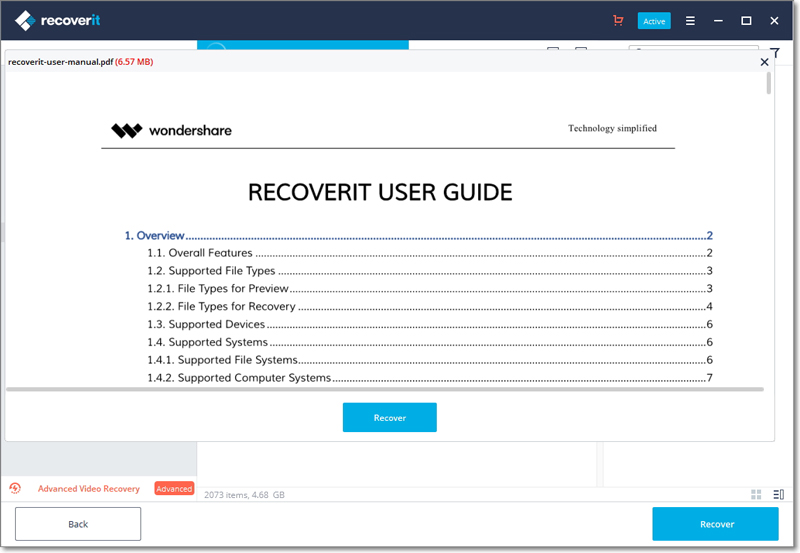Select '1.3. Supported Devices' entry
The width and height of the screenshot is (800, 553).
[430, 324]
